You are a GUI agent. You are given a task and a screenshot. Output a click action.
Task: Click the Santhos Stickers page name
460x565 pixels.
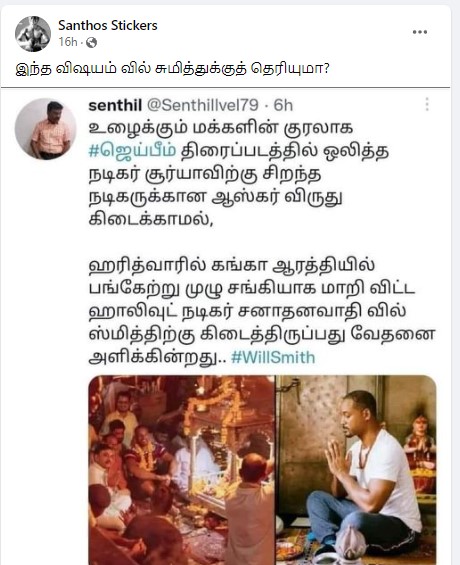pyautogui.click(x=108, y=26)
